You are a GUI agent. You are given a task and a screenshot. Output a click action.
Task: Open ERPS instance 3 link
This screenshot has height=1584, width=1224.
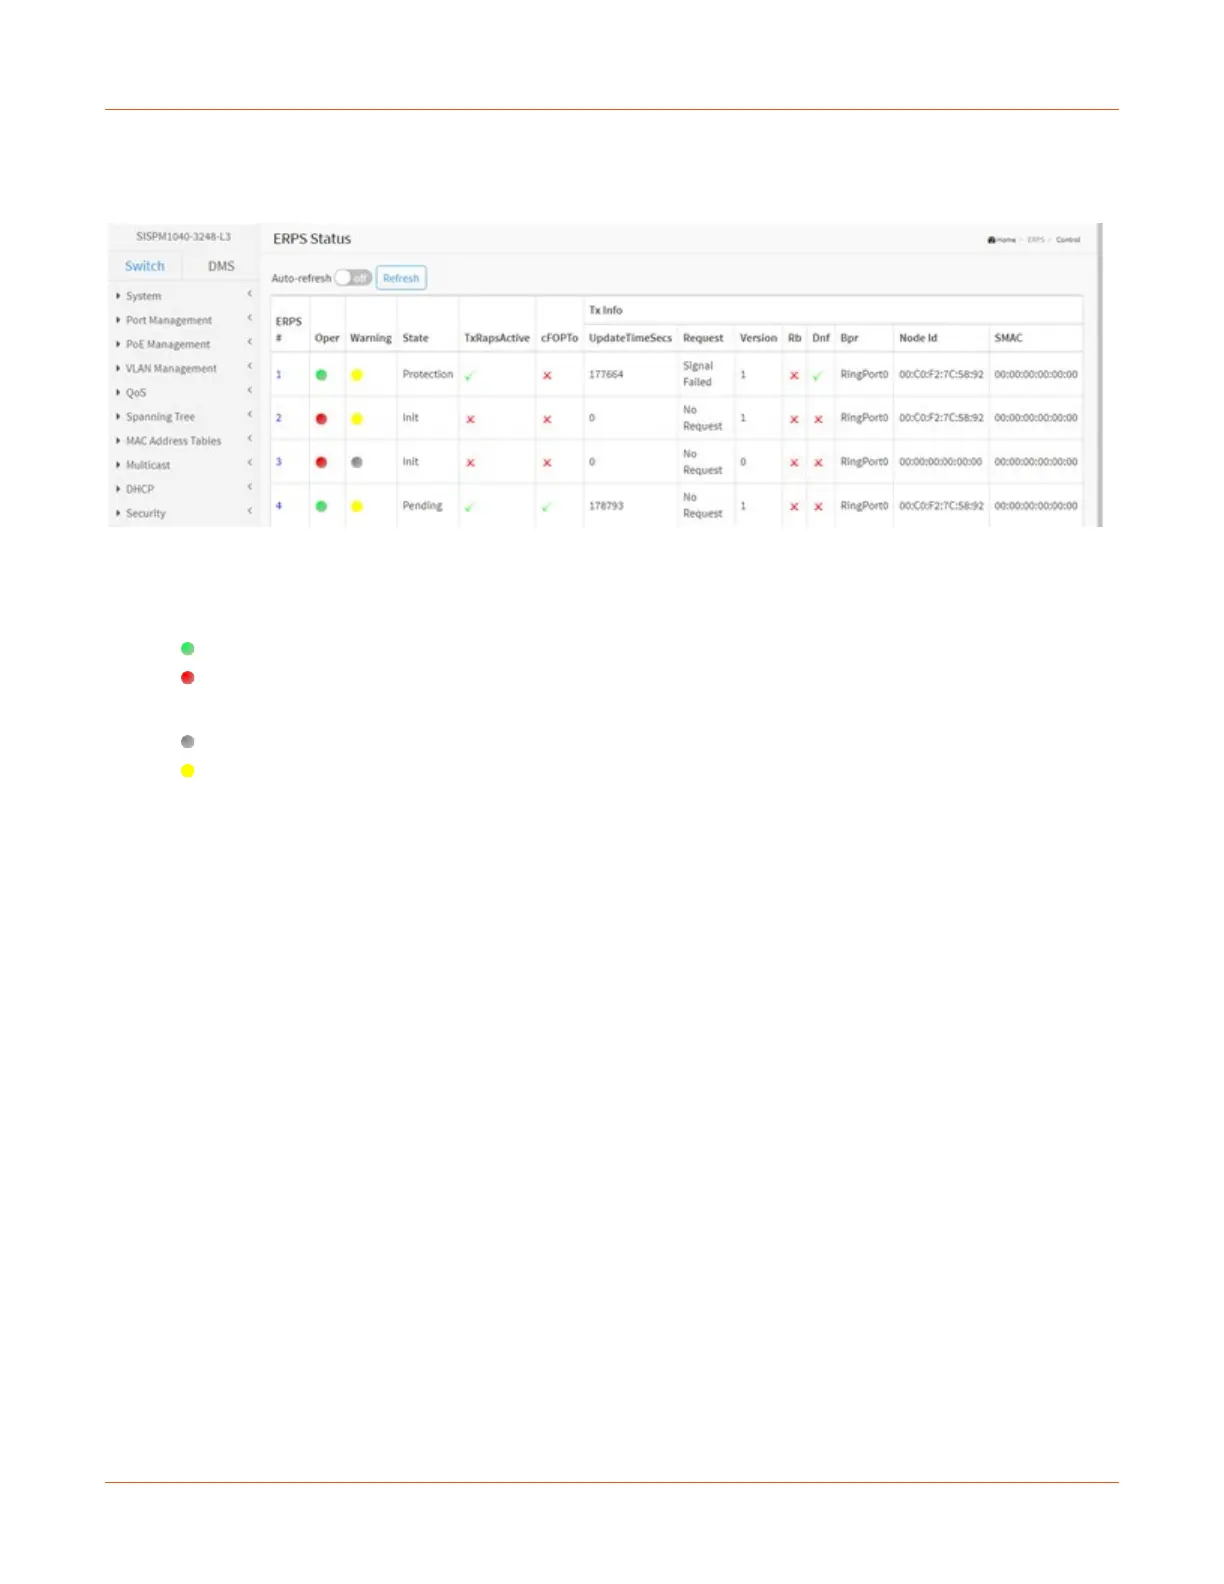279,462
